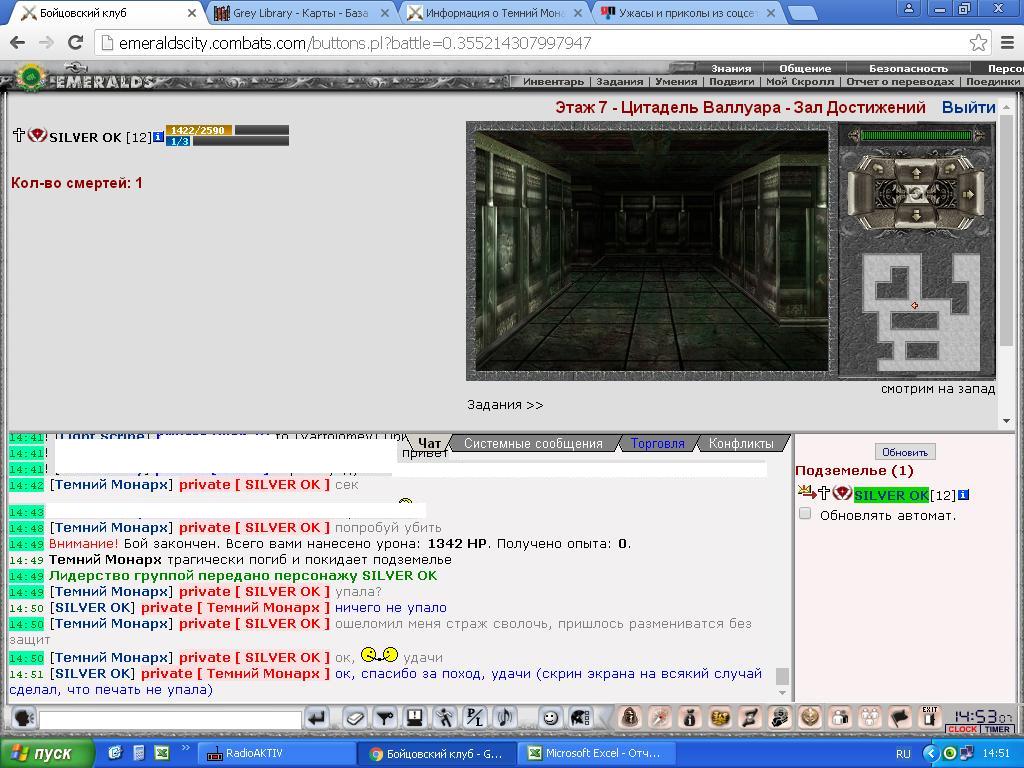Image resolution: width=1024 pixels, height=768 pixels.
Task: Click the orange HP bar 1422/2590
Action: (x=199, y=130)
